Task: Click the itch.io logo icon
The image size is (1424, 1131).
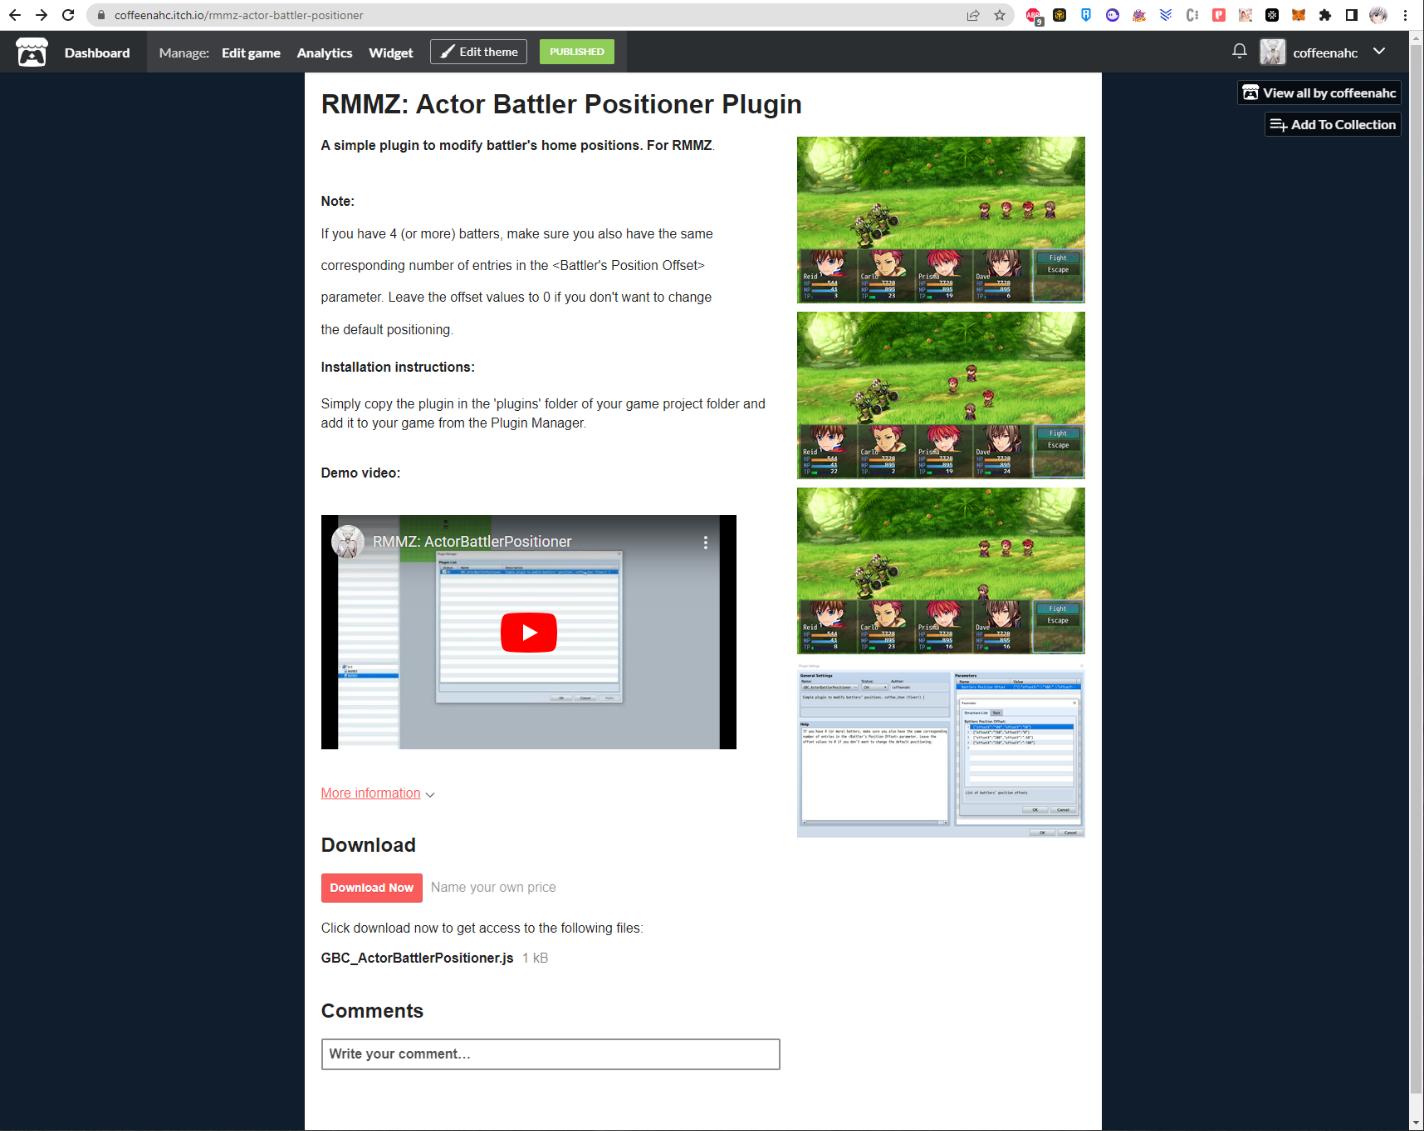Action: point(32,52)
